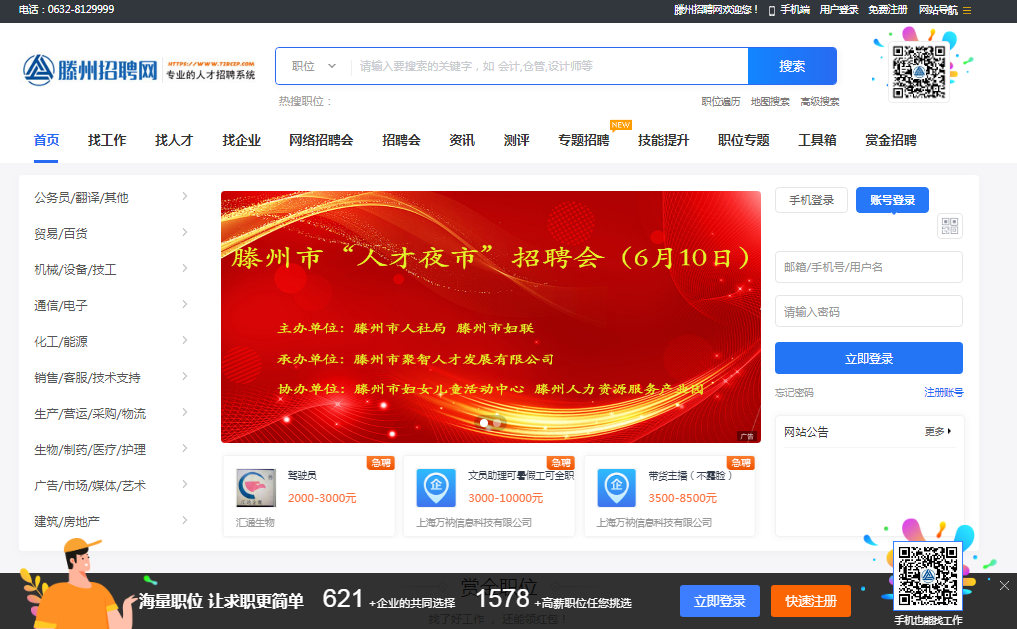
Task: Click the 手机端 phone icon in top bar
Action: pos(772,10)
